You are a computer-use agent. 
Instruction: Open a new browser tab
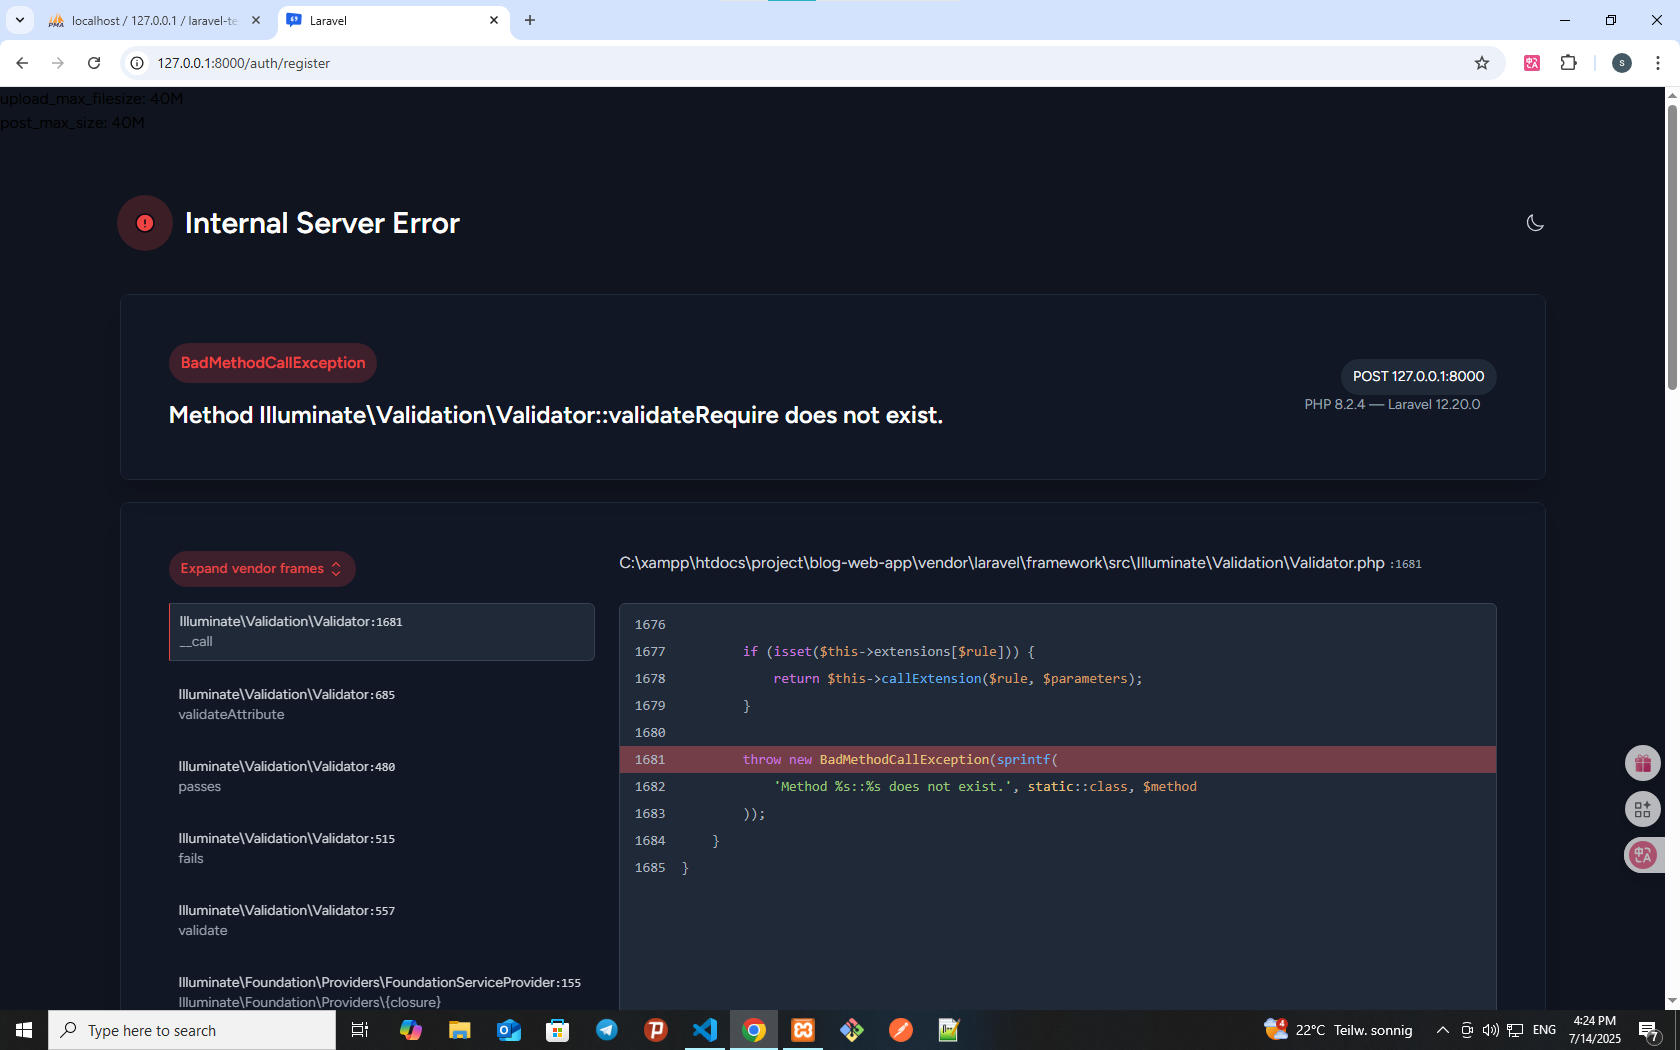(530, 20)
